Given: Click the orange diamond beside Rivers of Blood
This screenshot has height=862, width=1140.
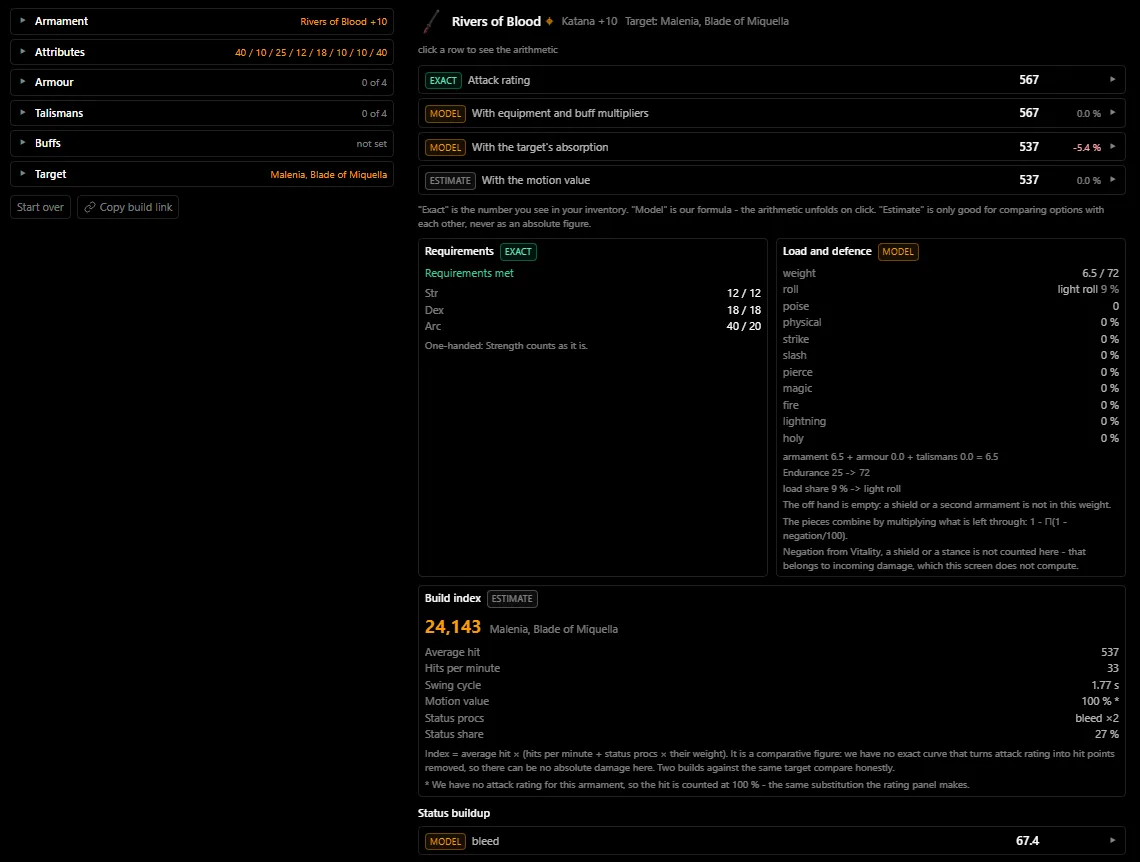Looking at the screenshot, I should point(550,22).
